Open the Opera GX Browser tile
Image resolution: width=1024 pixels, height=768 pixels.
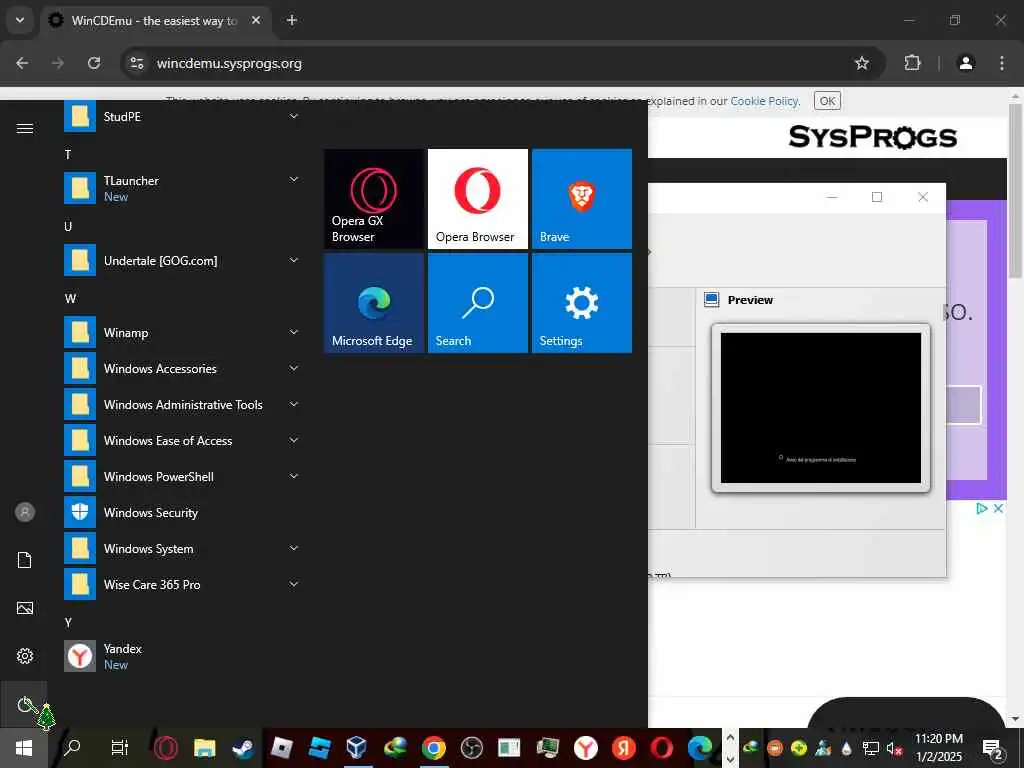click(x=374, y=199)
